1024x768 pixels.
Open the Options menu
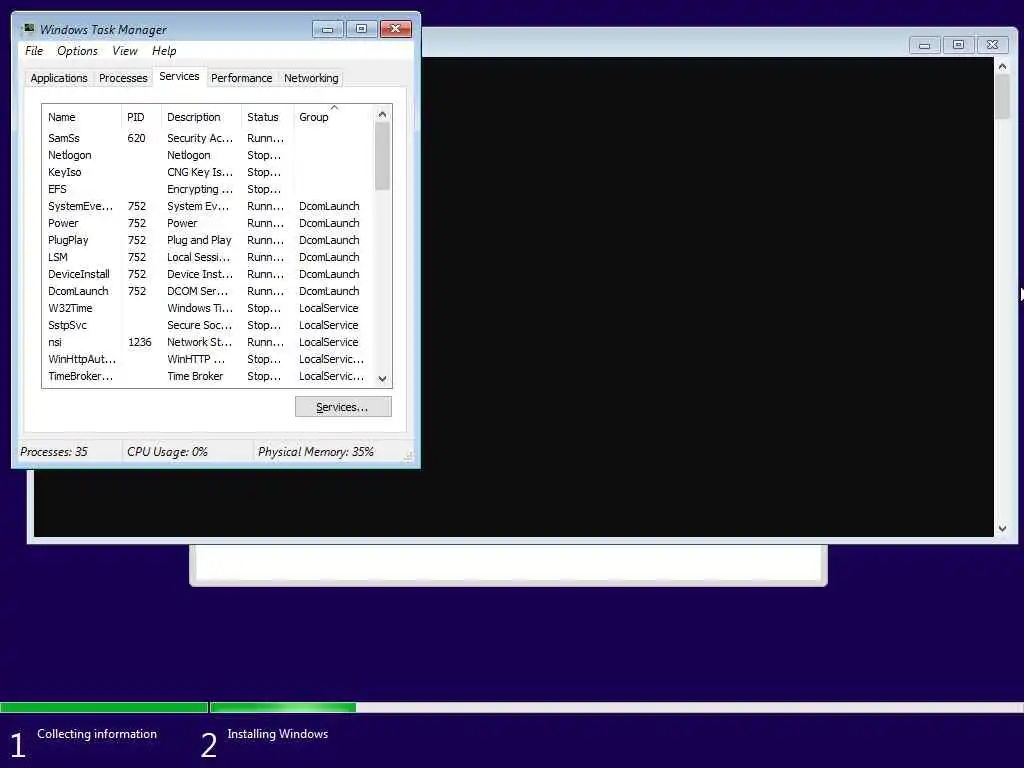(77, 51)
